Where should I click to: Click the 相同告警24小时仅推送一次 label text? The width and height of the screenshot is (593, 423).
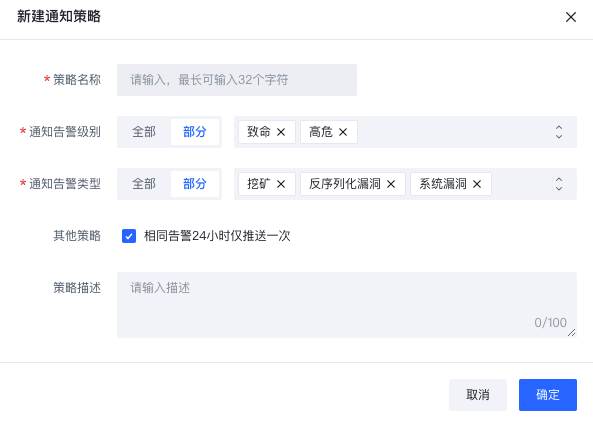(x=217, y=236)
